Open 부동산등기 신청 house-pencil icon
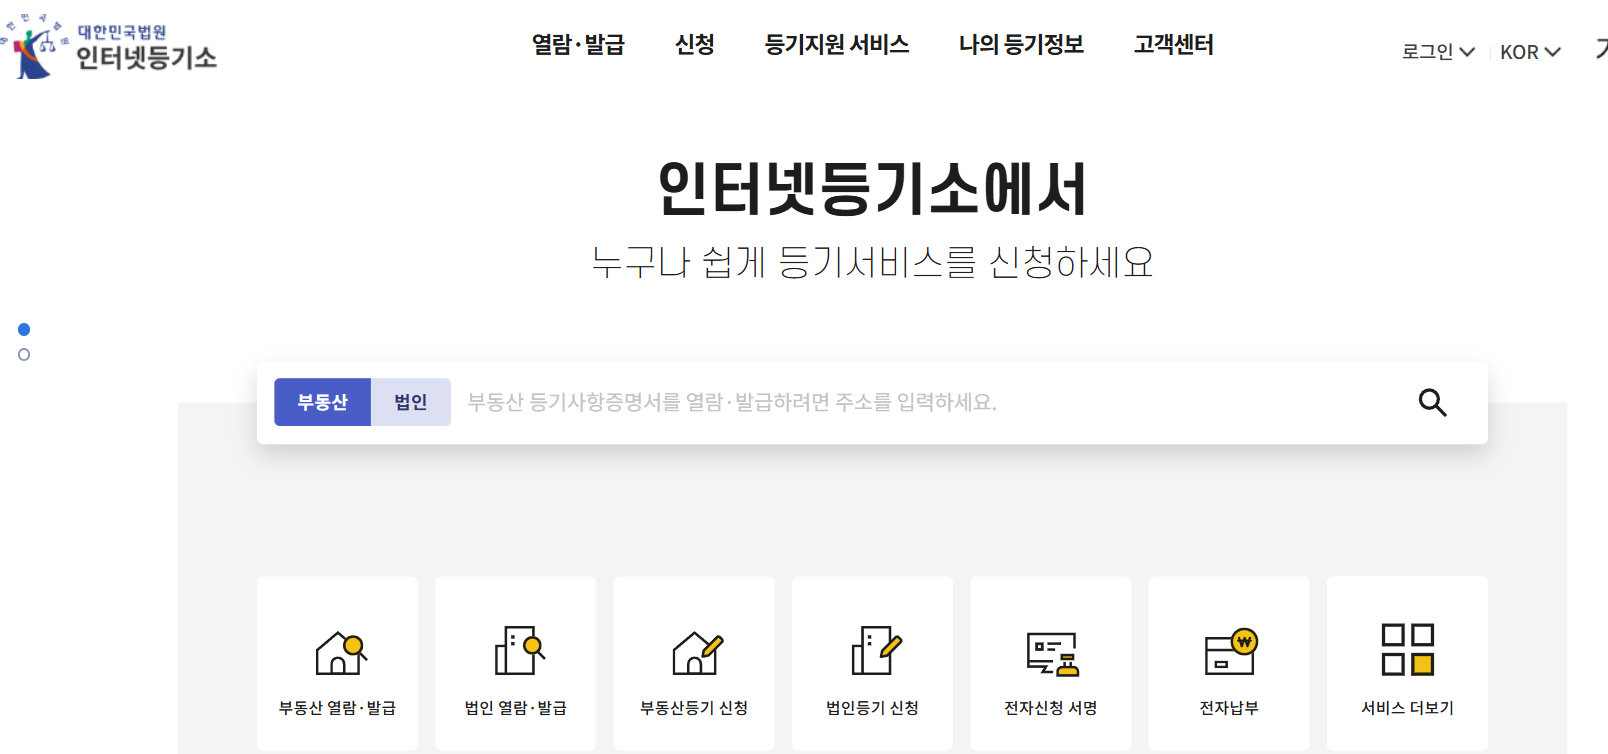This screenshot has width=1608, height=754. (x=697, y=653)
